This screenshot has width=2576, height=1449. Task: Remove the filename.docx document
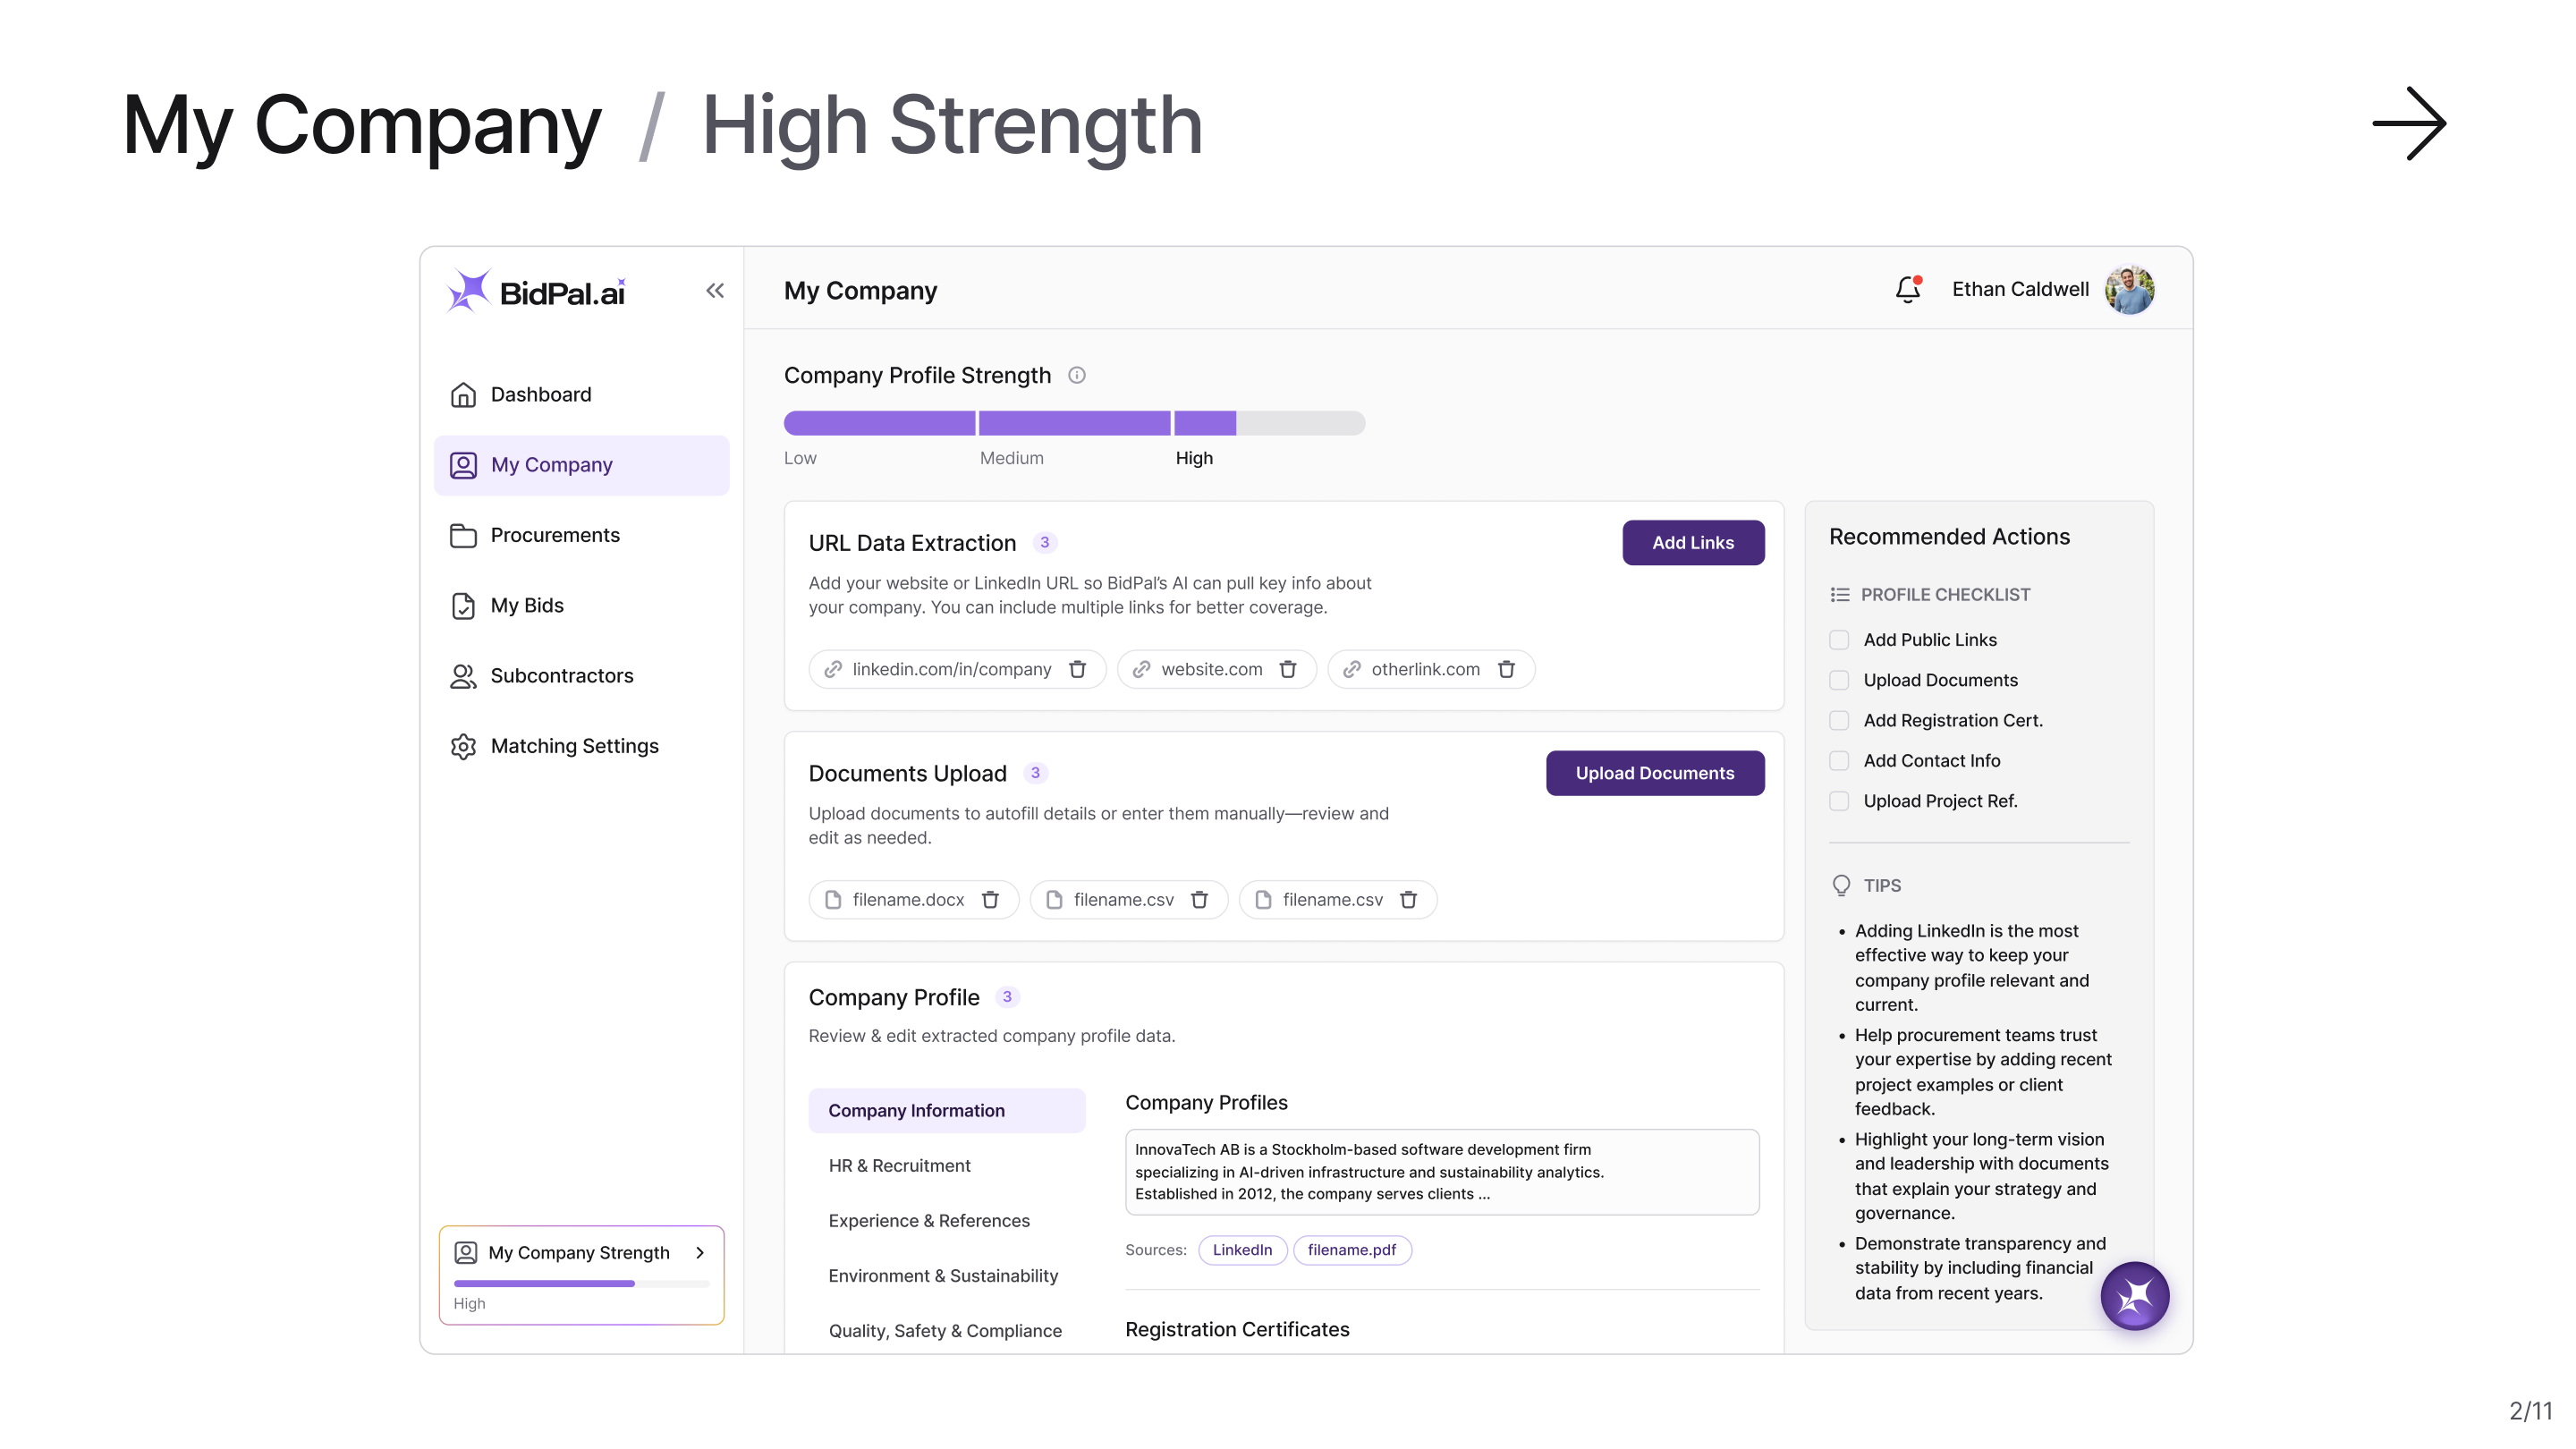tap(990, 900)
